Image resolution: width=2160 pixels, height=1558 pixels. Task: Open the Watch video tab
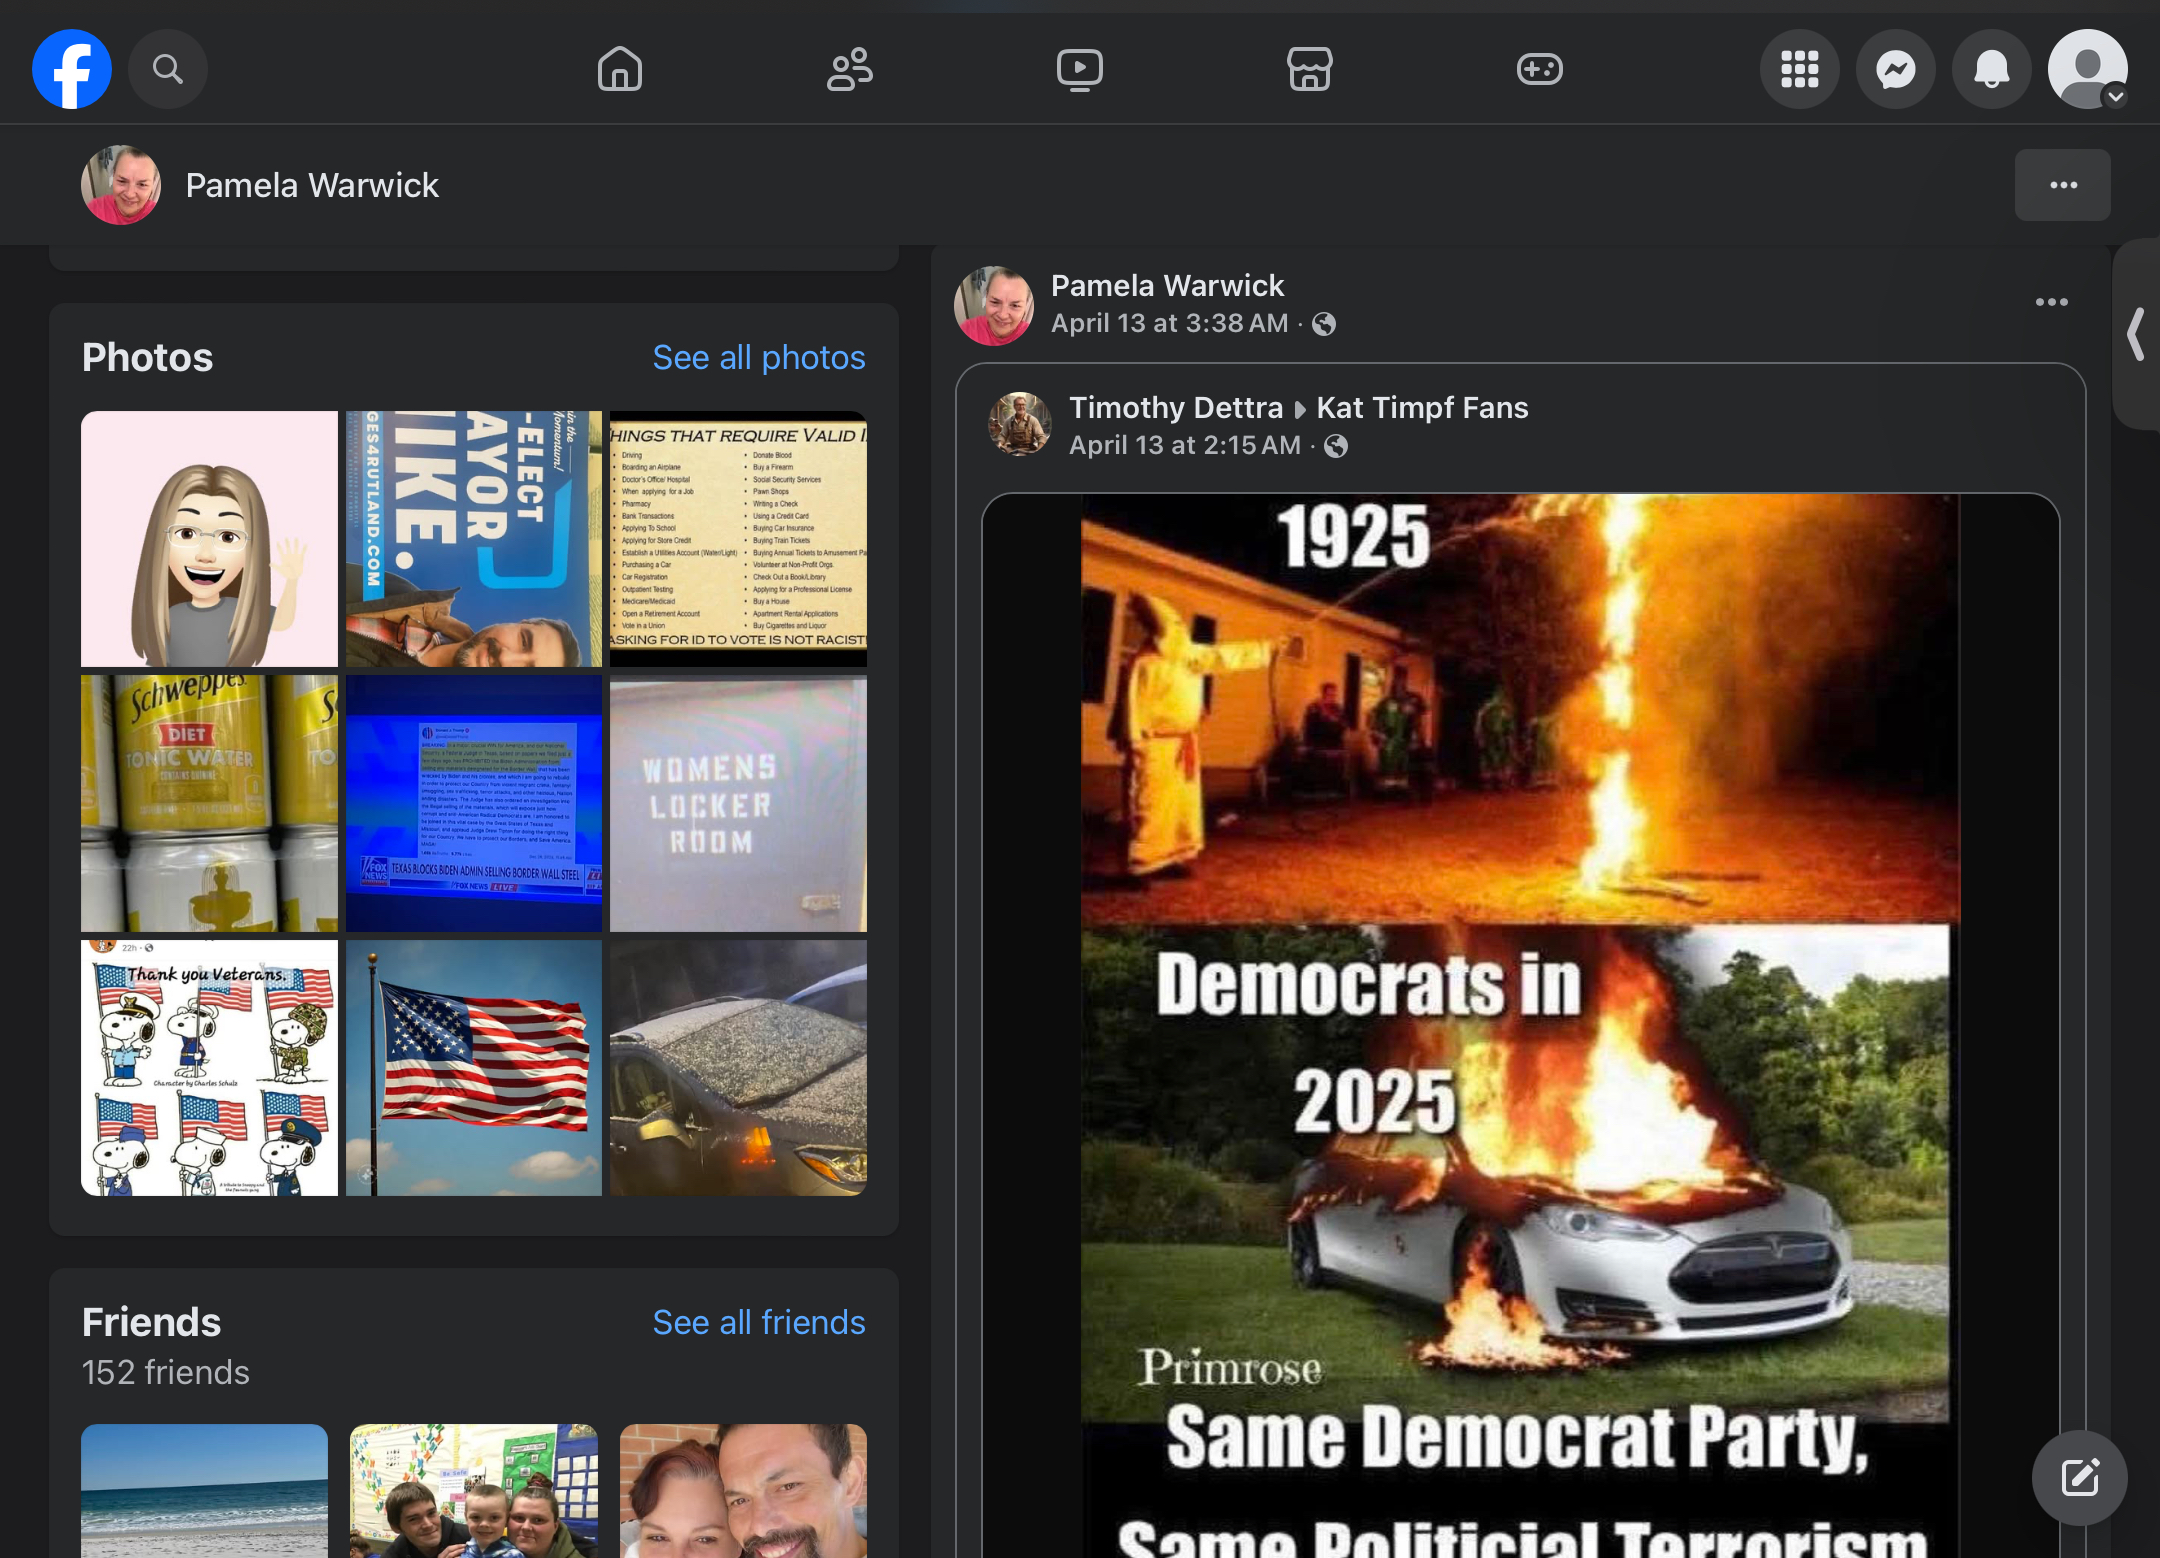point(1080,69)
